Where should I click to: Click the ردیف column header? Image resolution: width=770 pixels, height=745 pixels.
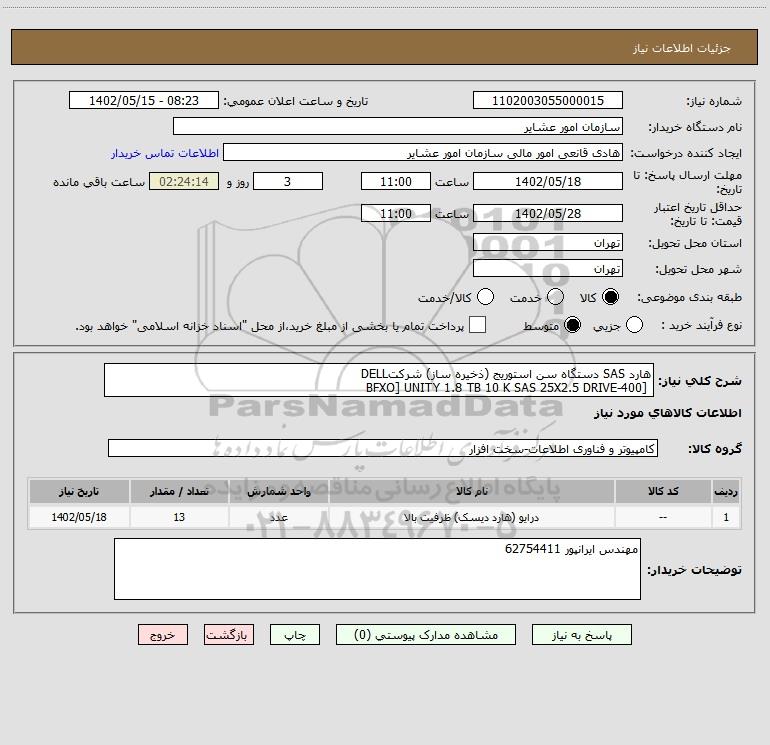pos(726,491)
